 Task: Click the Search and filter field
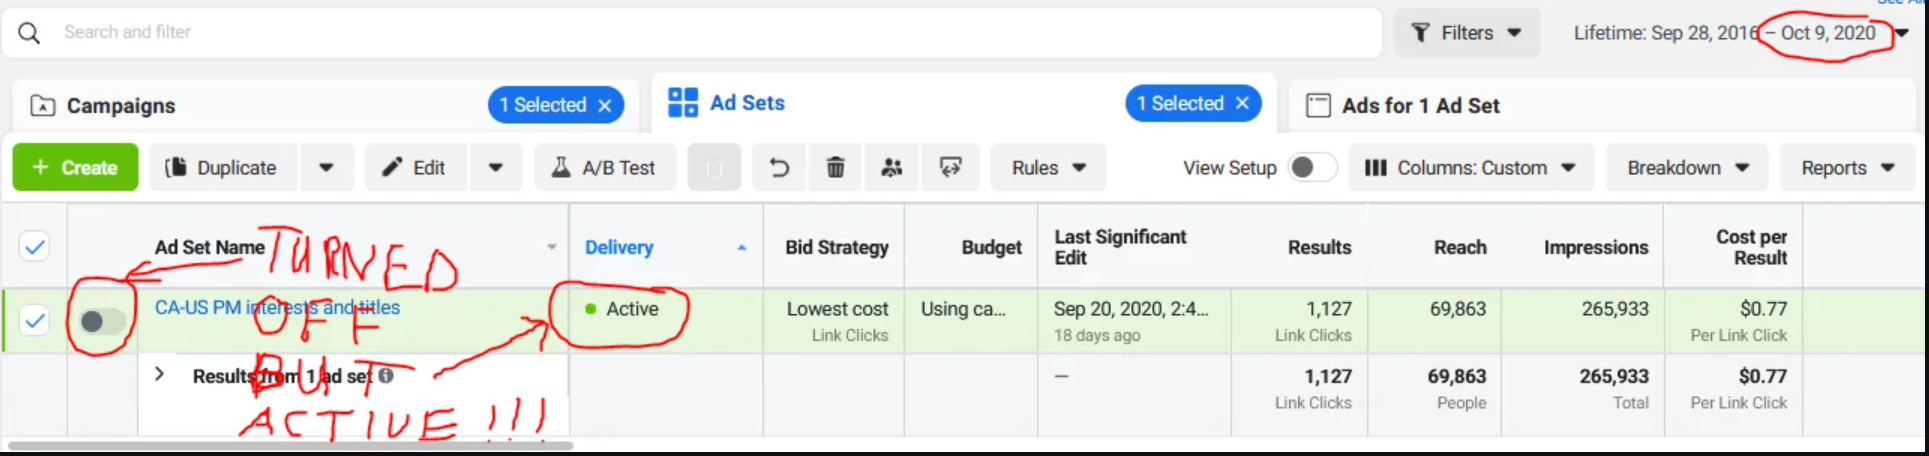tap(600, 33)
